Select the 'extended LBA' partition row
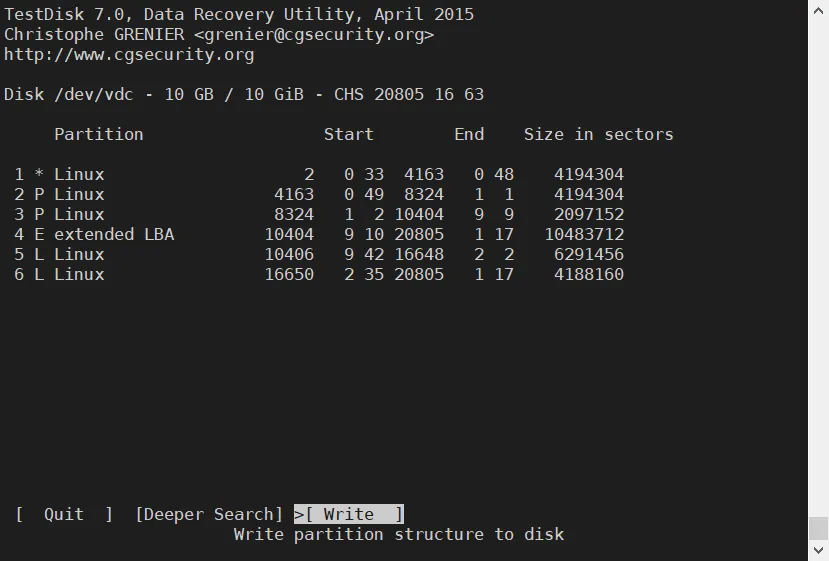 coord(319,234)
